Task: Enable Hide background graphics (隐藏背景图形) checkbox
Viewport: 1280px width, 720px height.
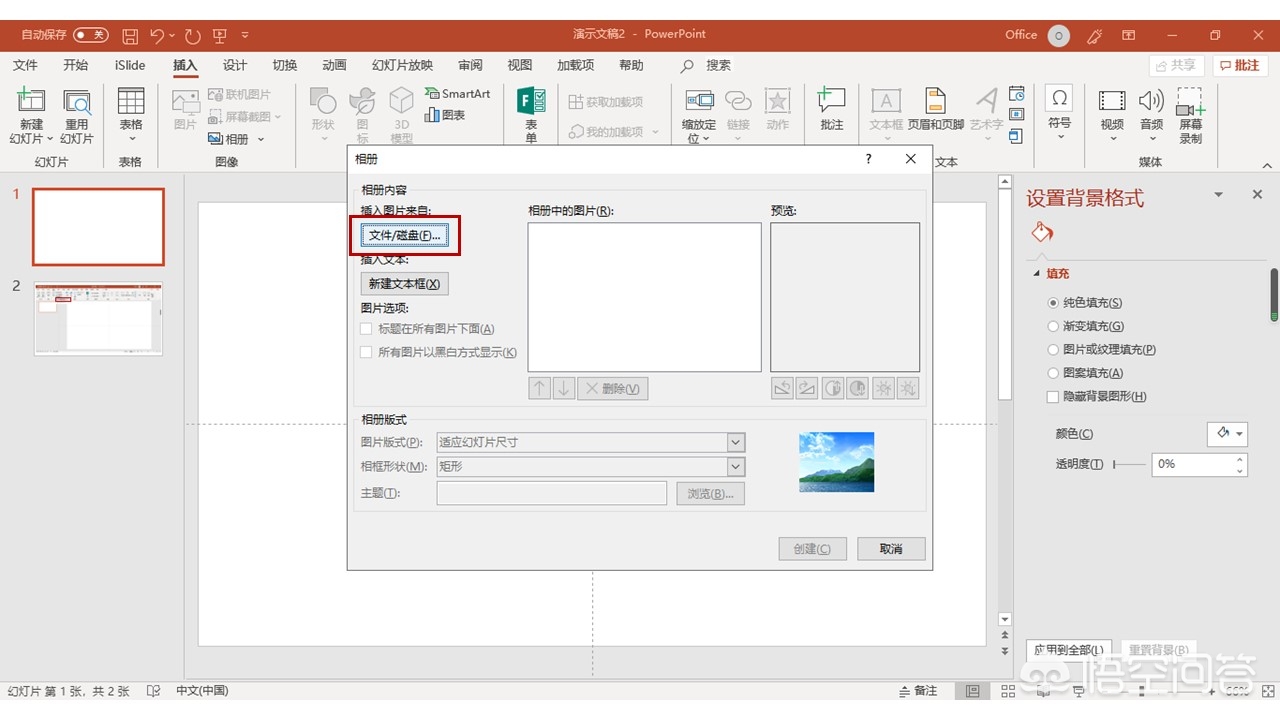Action: [x=1053, y=397]
